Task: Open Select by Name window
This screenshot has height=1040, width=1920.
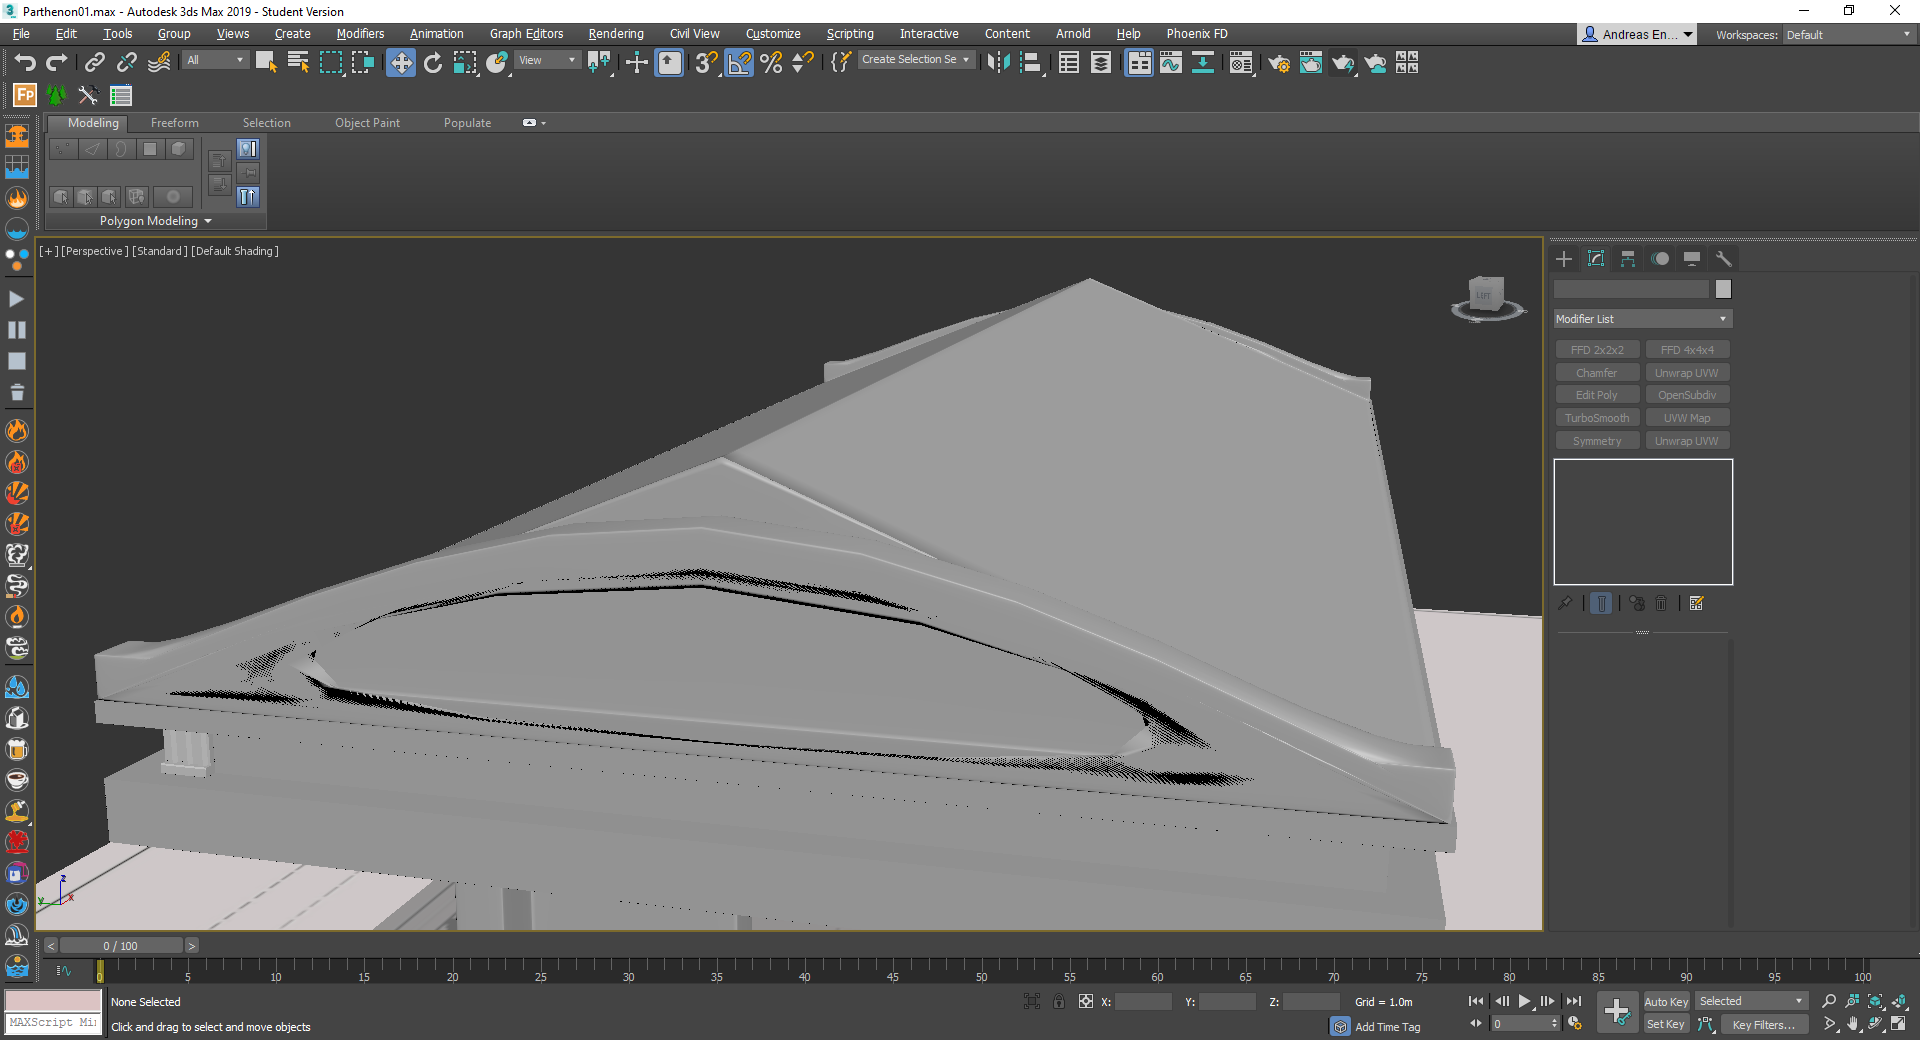Action: coord(298,62)
